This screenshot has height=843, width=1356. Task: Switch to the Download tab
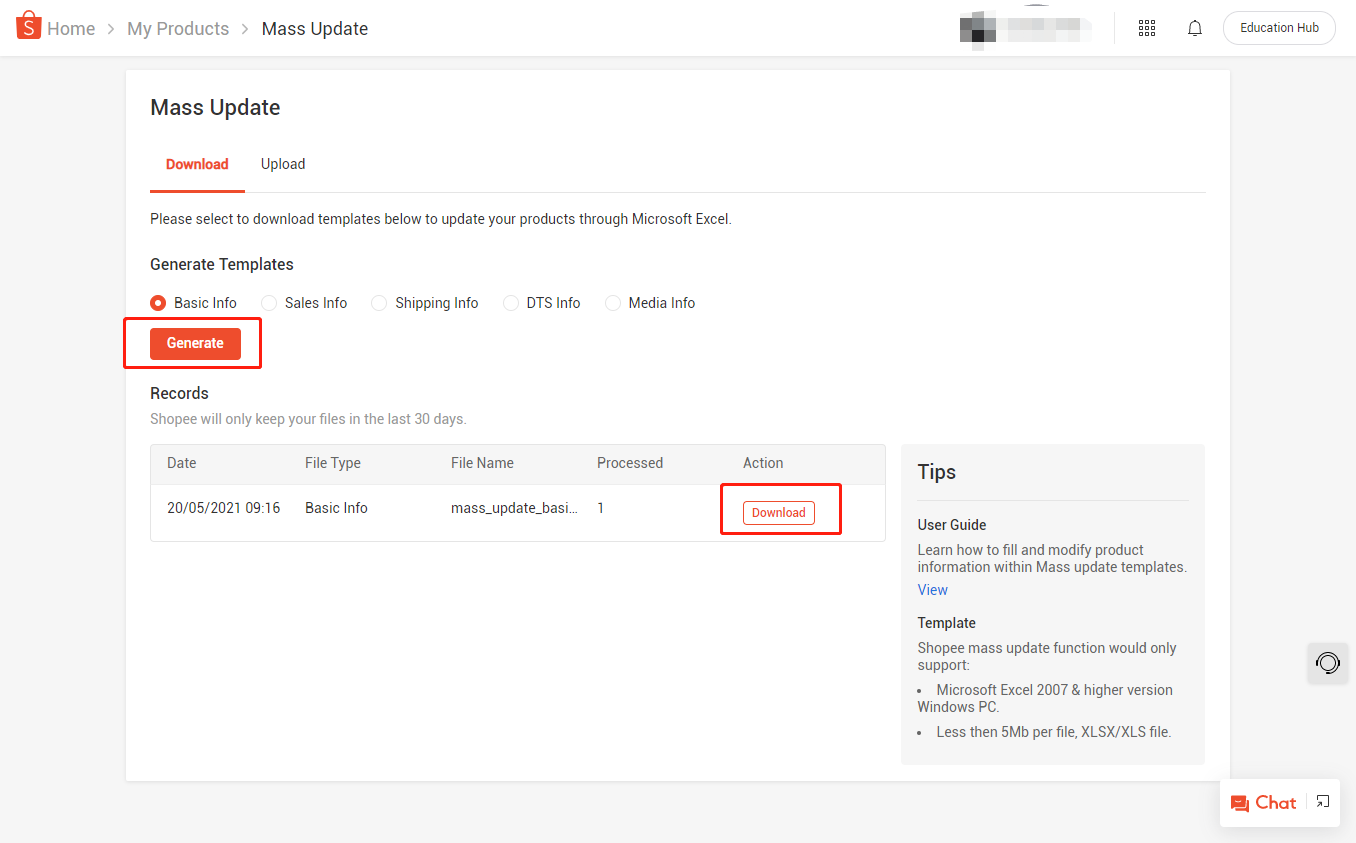tap(197, 164)
